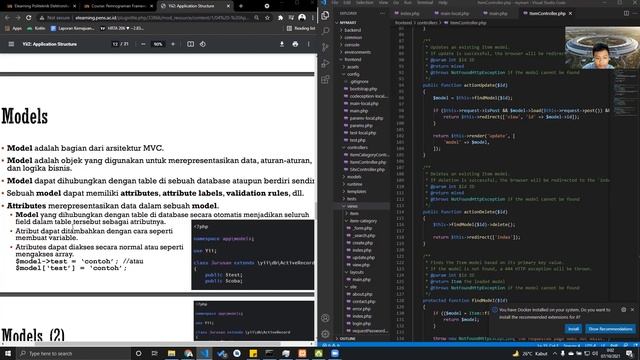Switch to Course Pemrograman Framework Chrome tab

tap(118, 6)
